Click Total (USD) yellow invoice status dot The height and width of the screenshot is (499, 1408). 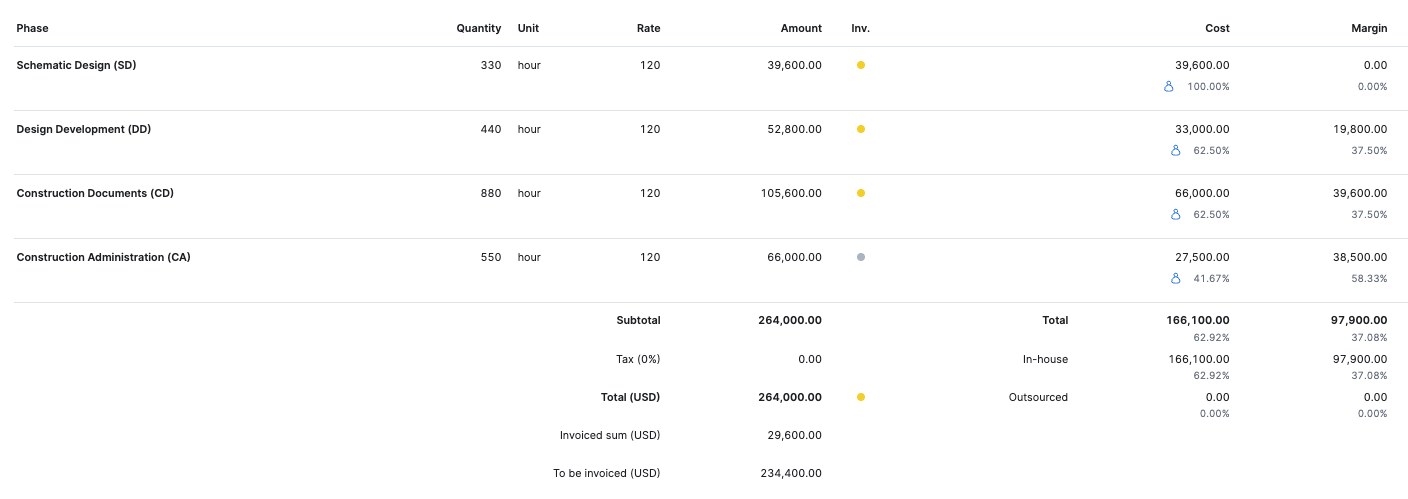pos(861,397)
